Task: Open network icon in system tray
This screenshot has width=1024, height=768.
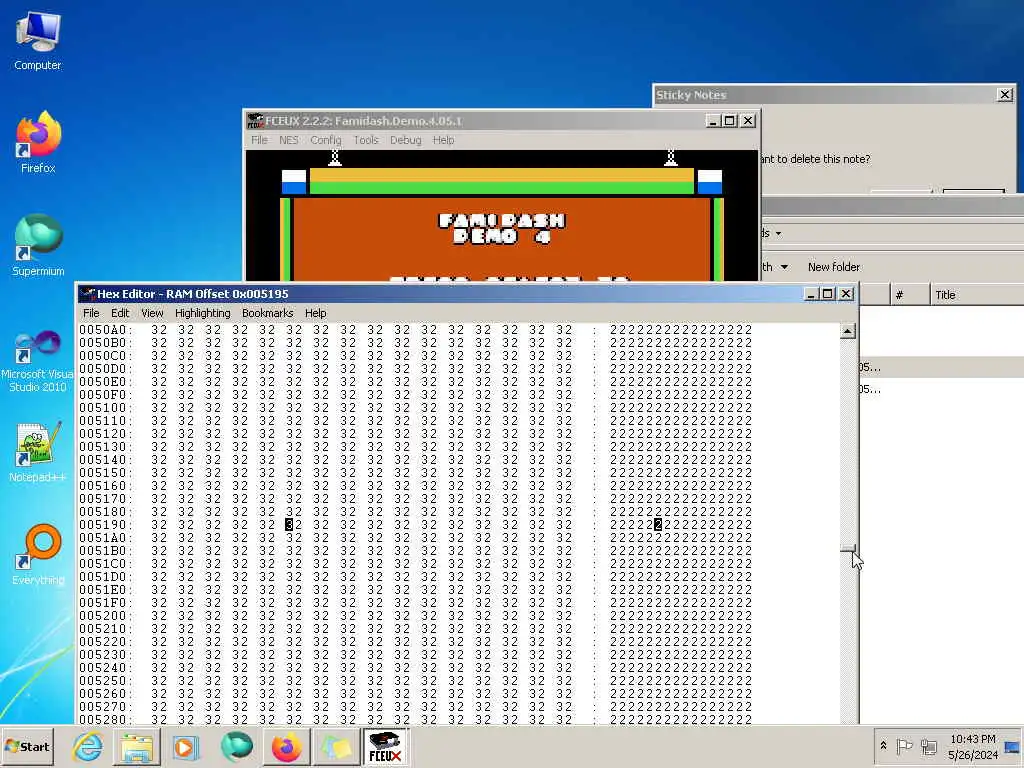Action: (929, 746)
